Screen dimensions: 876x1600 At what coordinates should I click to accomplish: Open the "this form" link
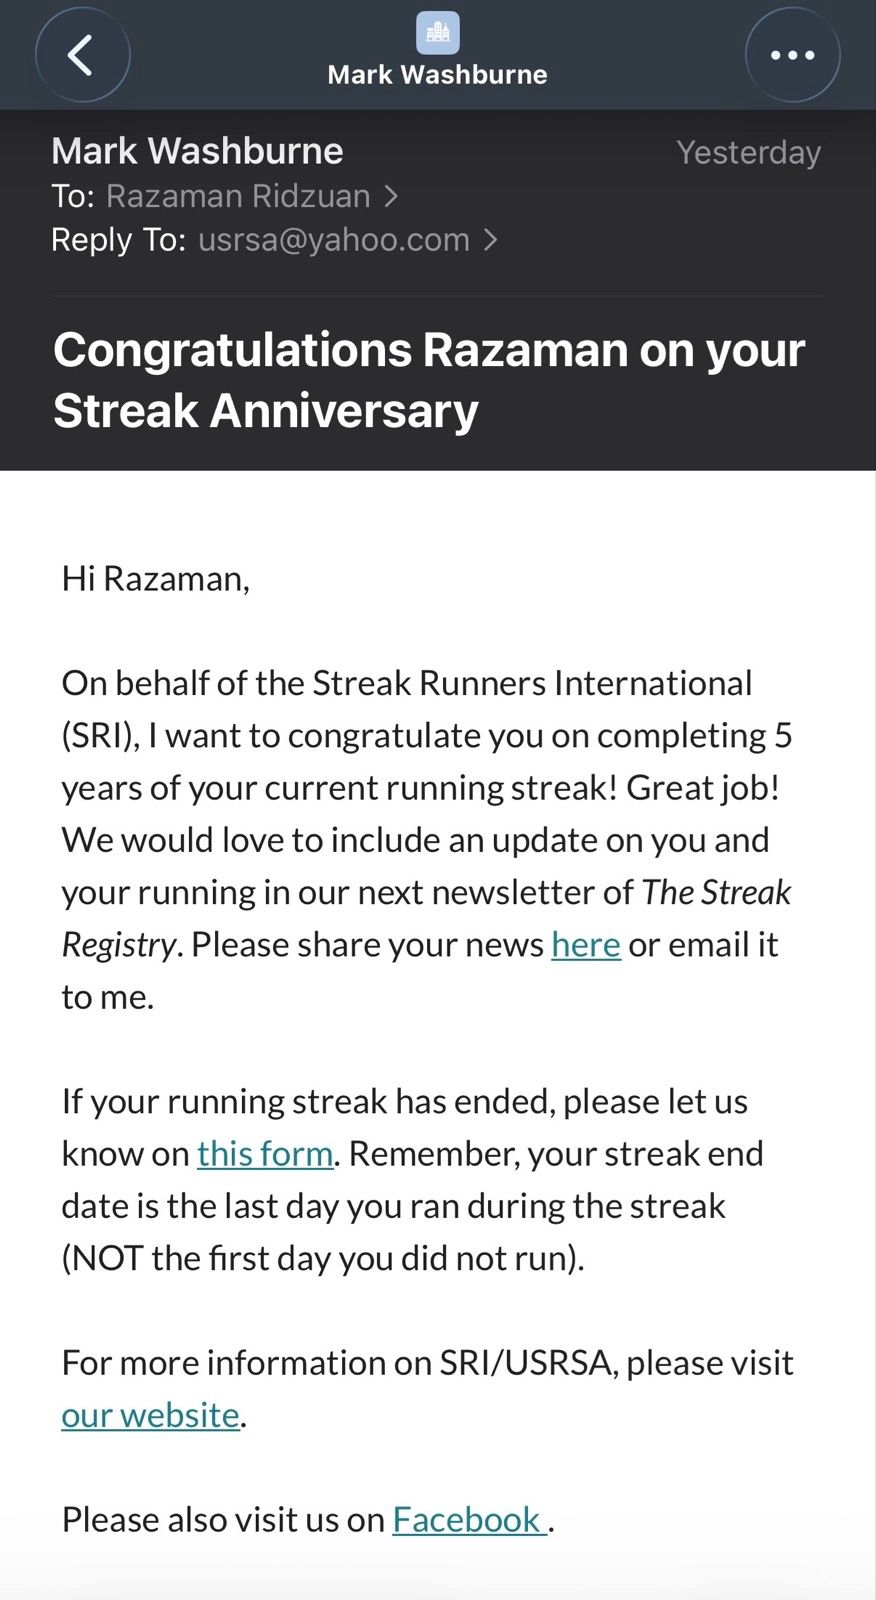(265, 1153)
